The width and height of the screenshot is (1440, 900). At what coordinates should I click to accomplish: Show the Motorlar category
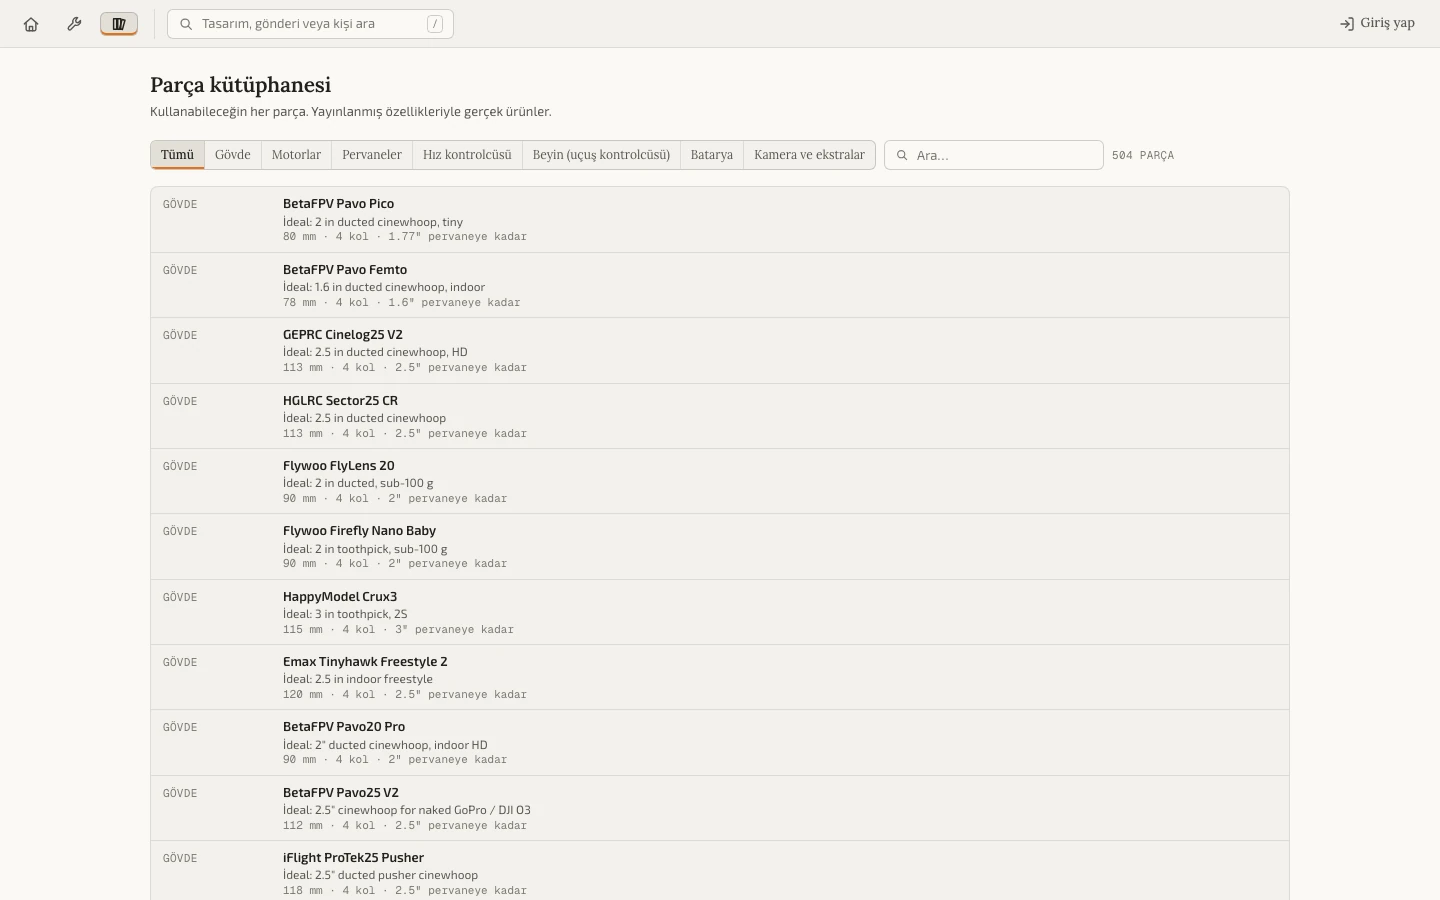(x=296, y=155)
